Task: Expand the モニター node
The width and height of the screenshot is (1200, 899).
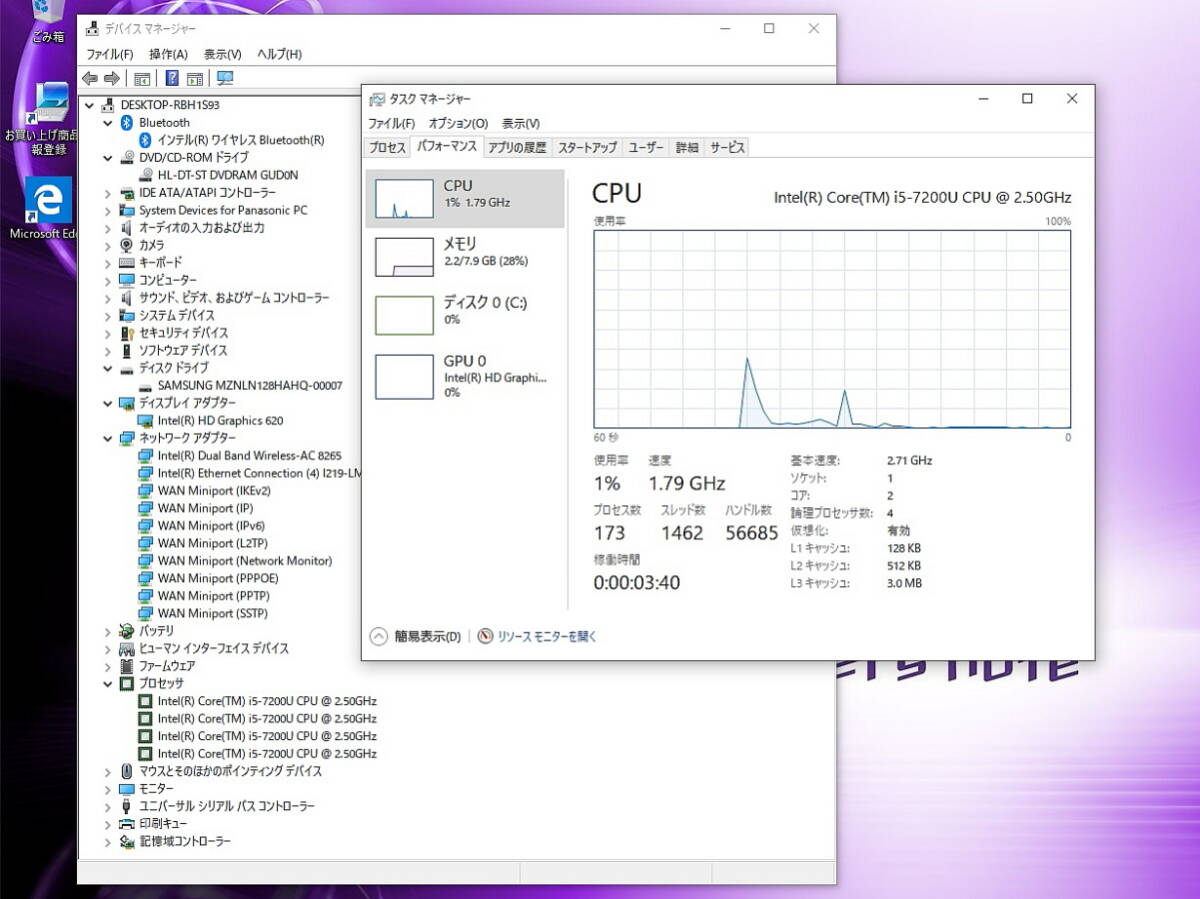Action: coord(108,789)
